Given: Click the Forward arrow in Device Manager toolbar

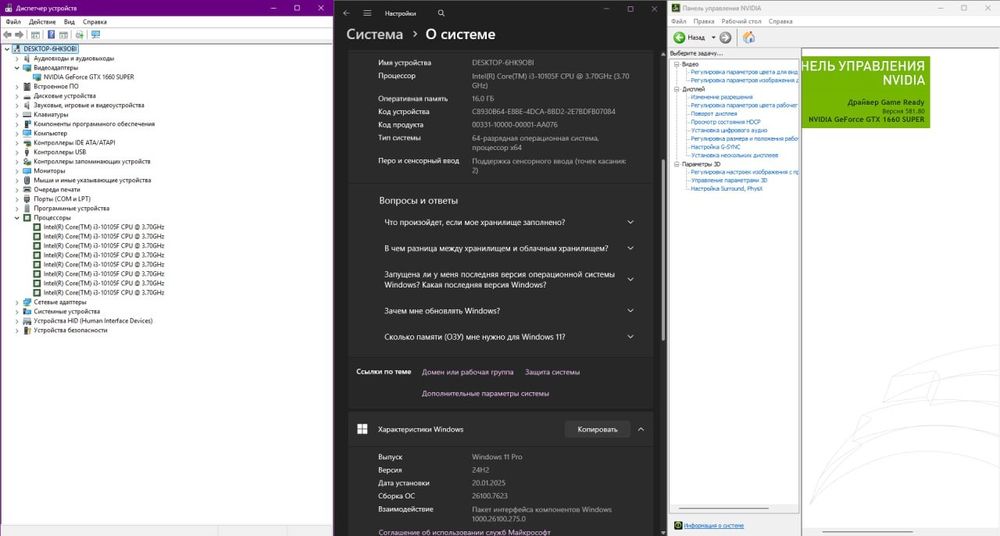Looking at the screenshot, I should click(x=19, y=34).
